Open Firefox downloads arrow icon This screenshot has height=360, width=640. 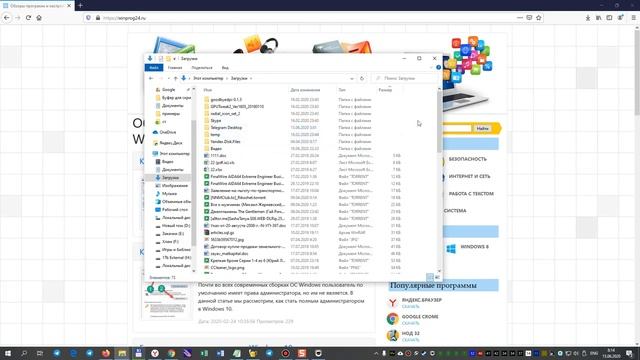click(588, 18)
